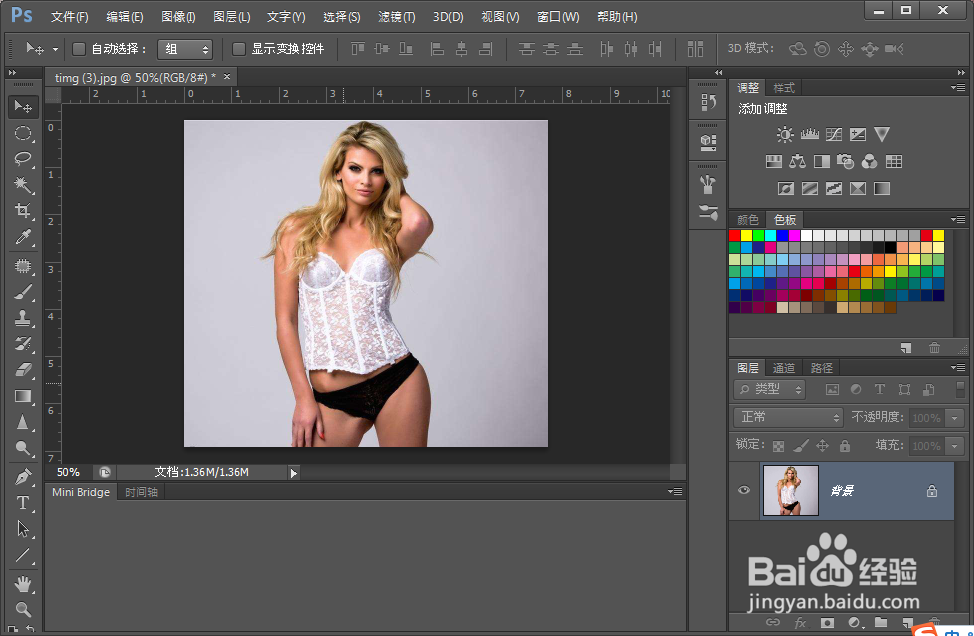Toggle lock image pixels brush icon
Image resolution: width=974 pixels, height=636 pixels.
click(x=801, y=445)
